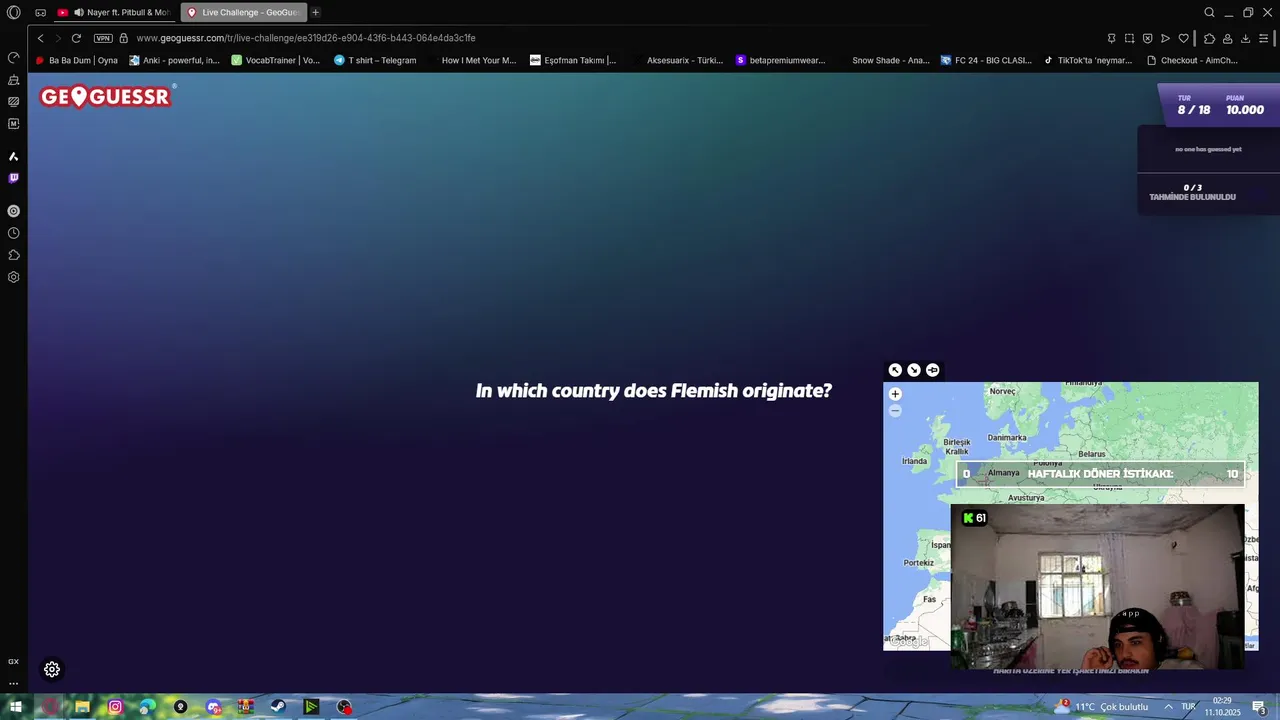Open the browser search tabs magnifier
The height and width of the screenshot is (720, 1280).
pos(1209,12)
